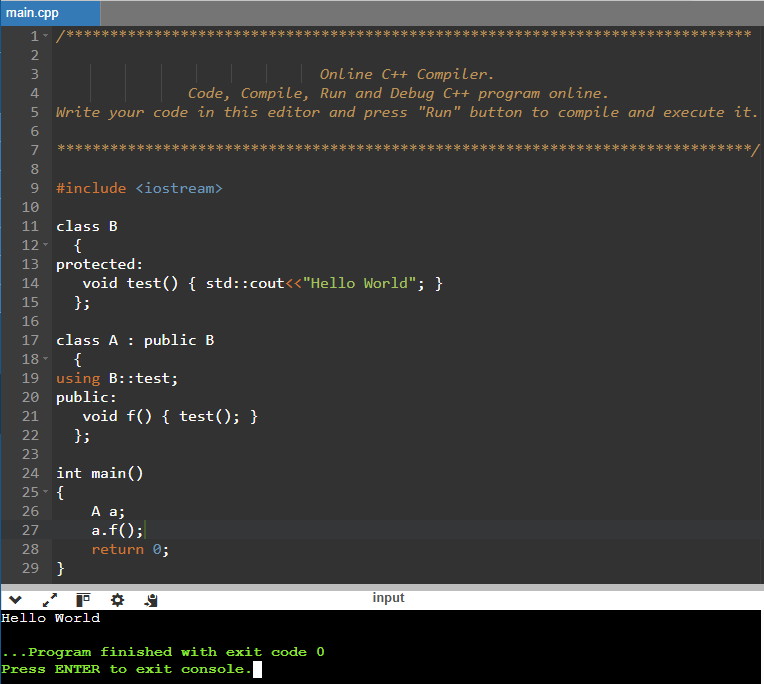Click the 'public:' specifier on line 20
The width and height of the screenshot is (764, 684).
(x=86, y=398)
